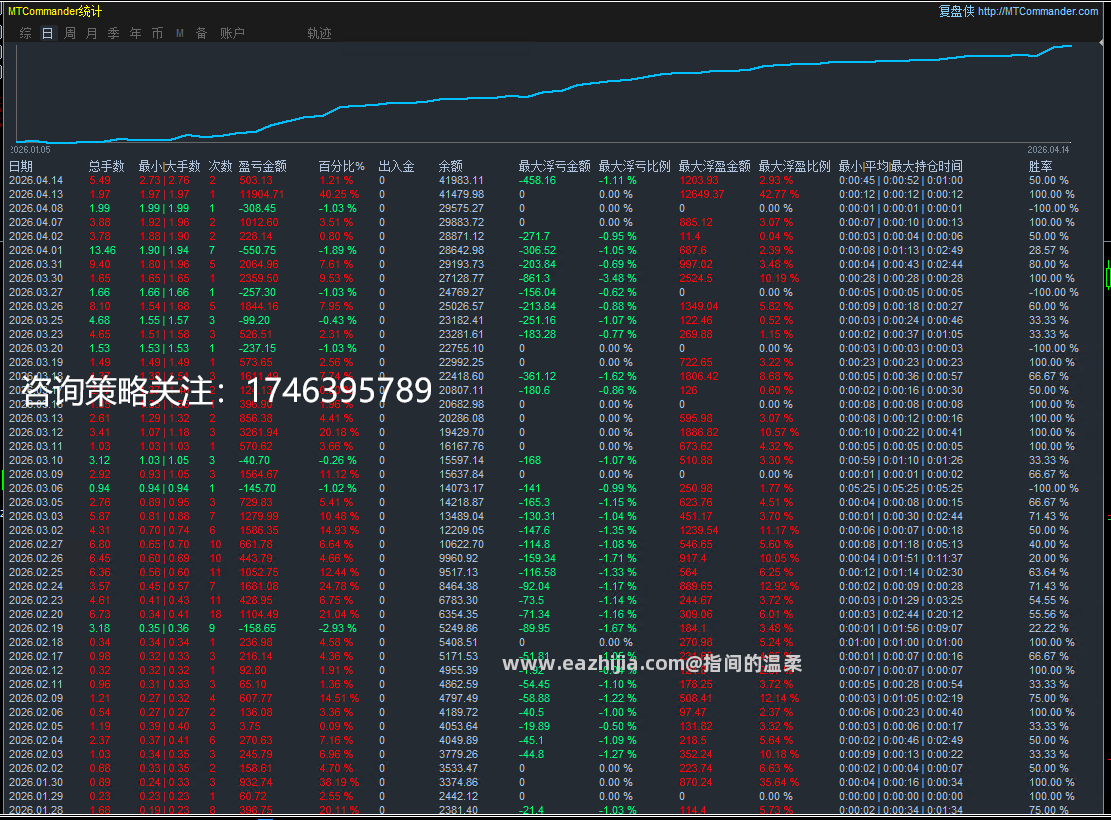Open the 币 currency tab
The image size is (1111, 820).
coord(157,33)
